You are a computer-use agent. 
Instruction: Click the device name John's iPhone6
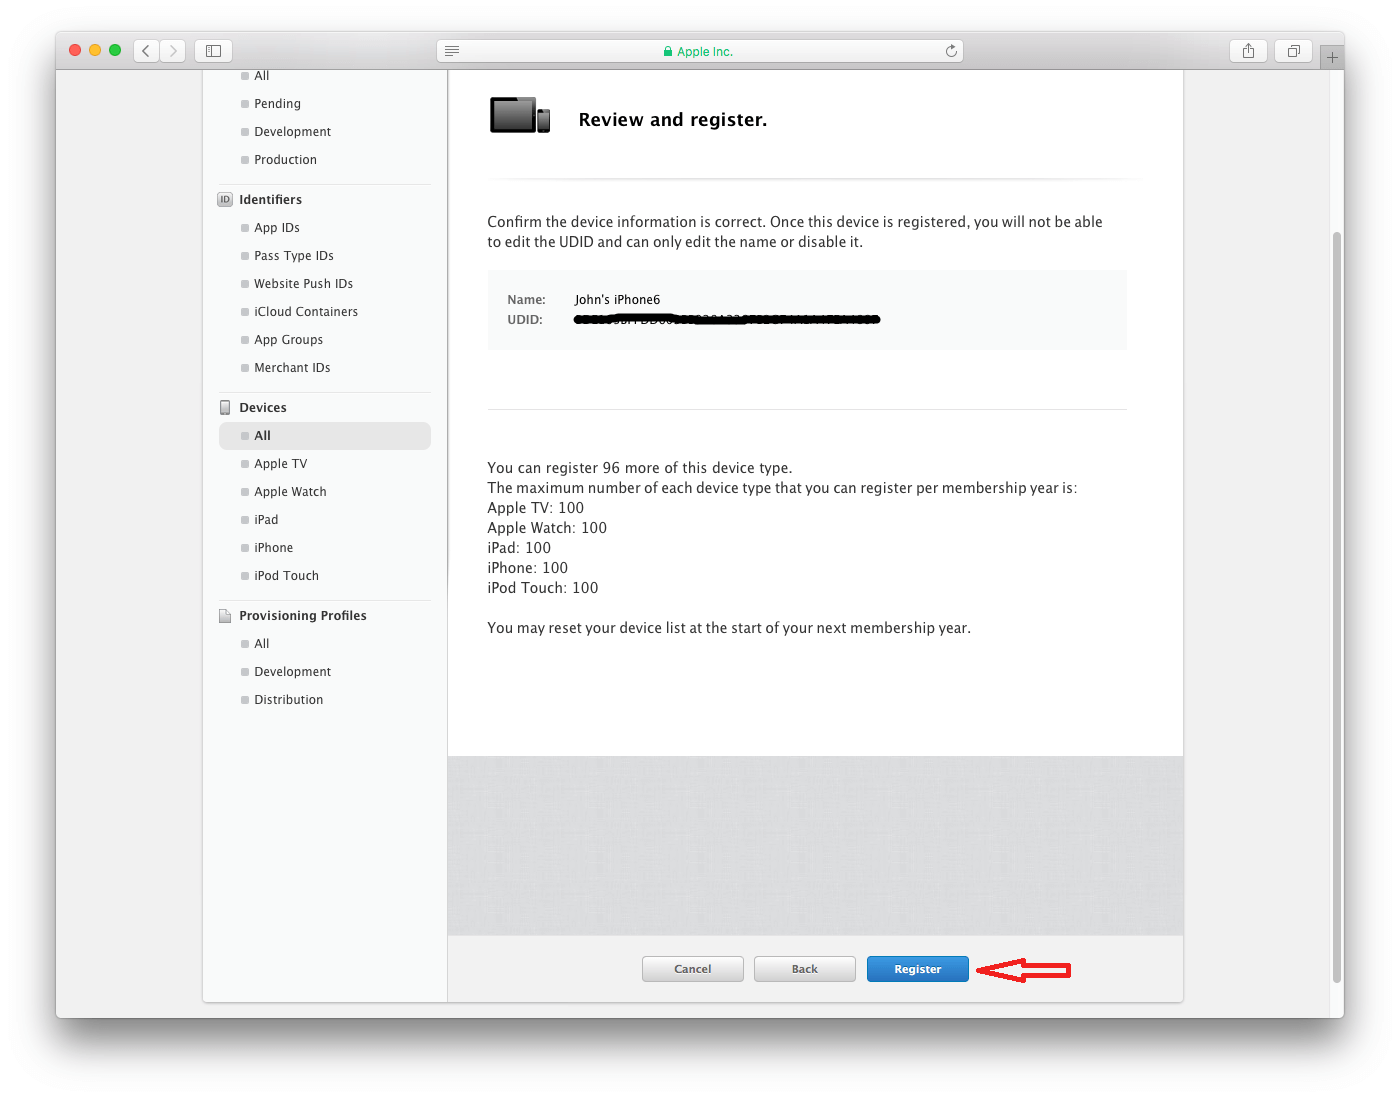tap(617, 300)
